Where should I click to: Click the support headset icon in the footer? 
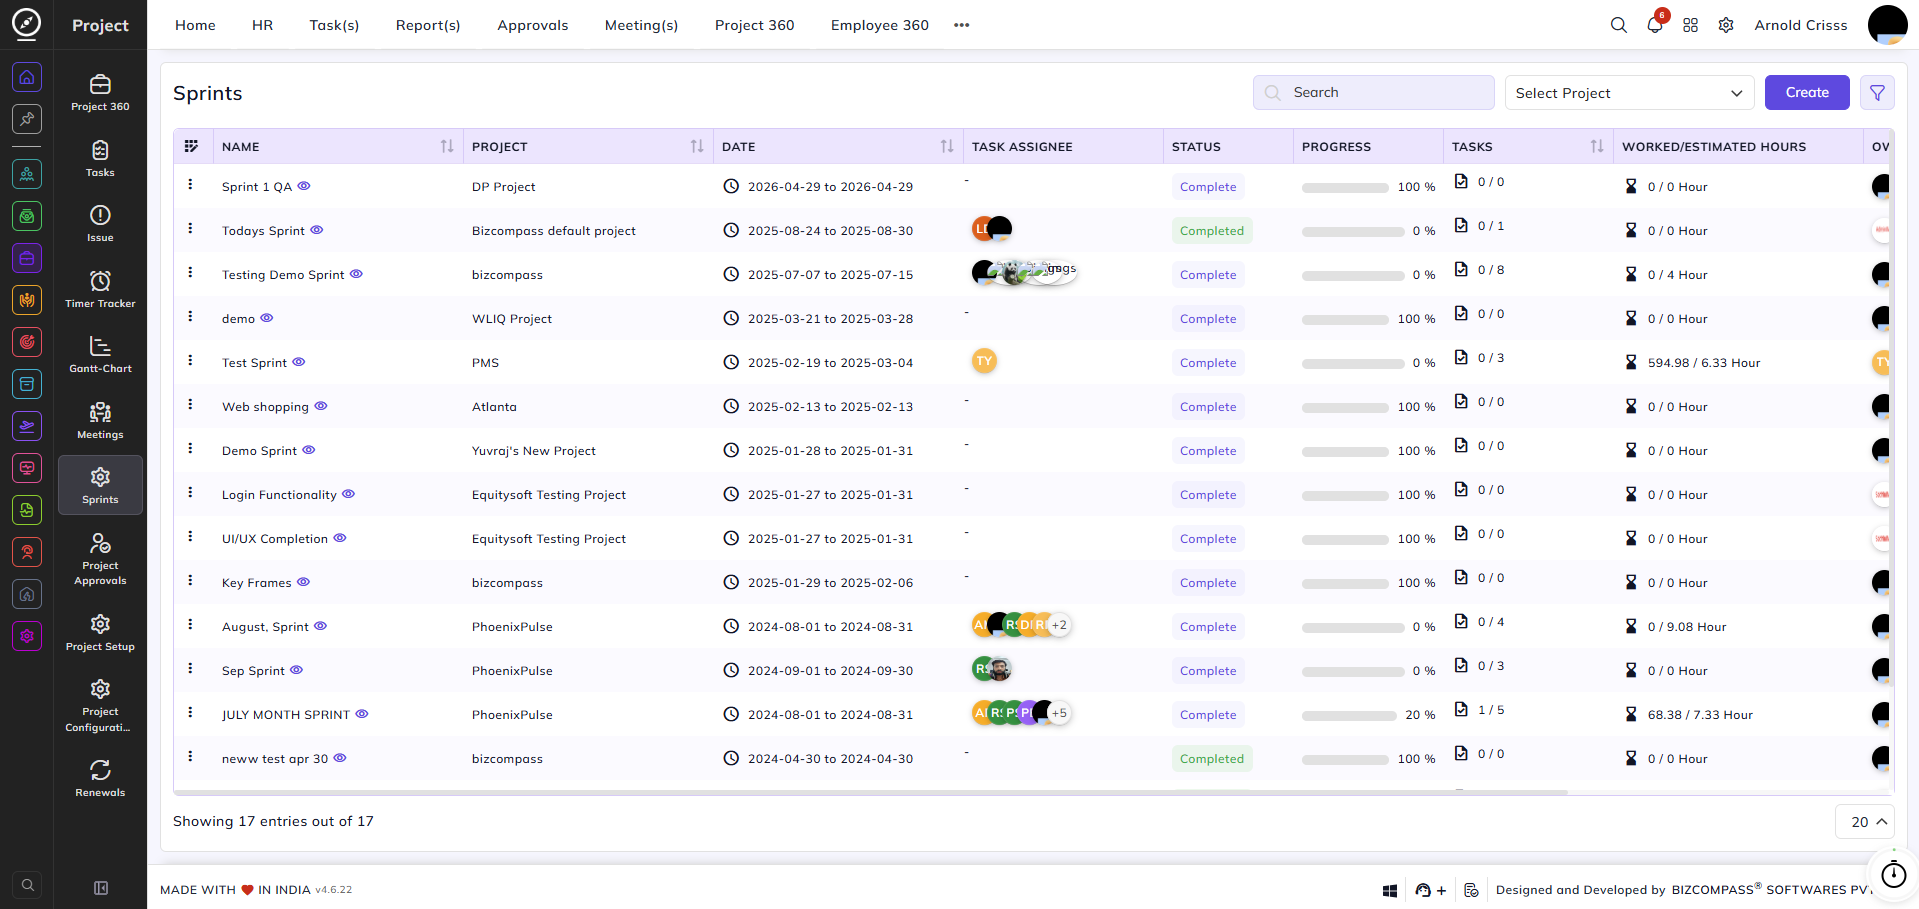(x=1423, y=890)
